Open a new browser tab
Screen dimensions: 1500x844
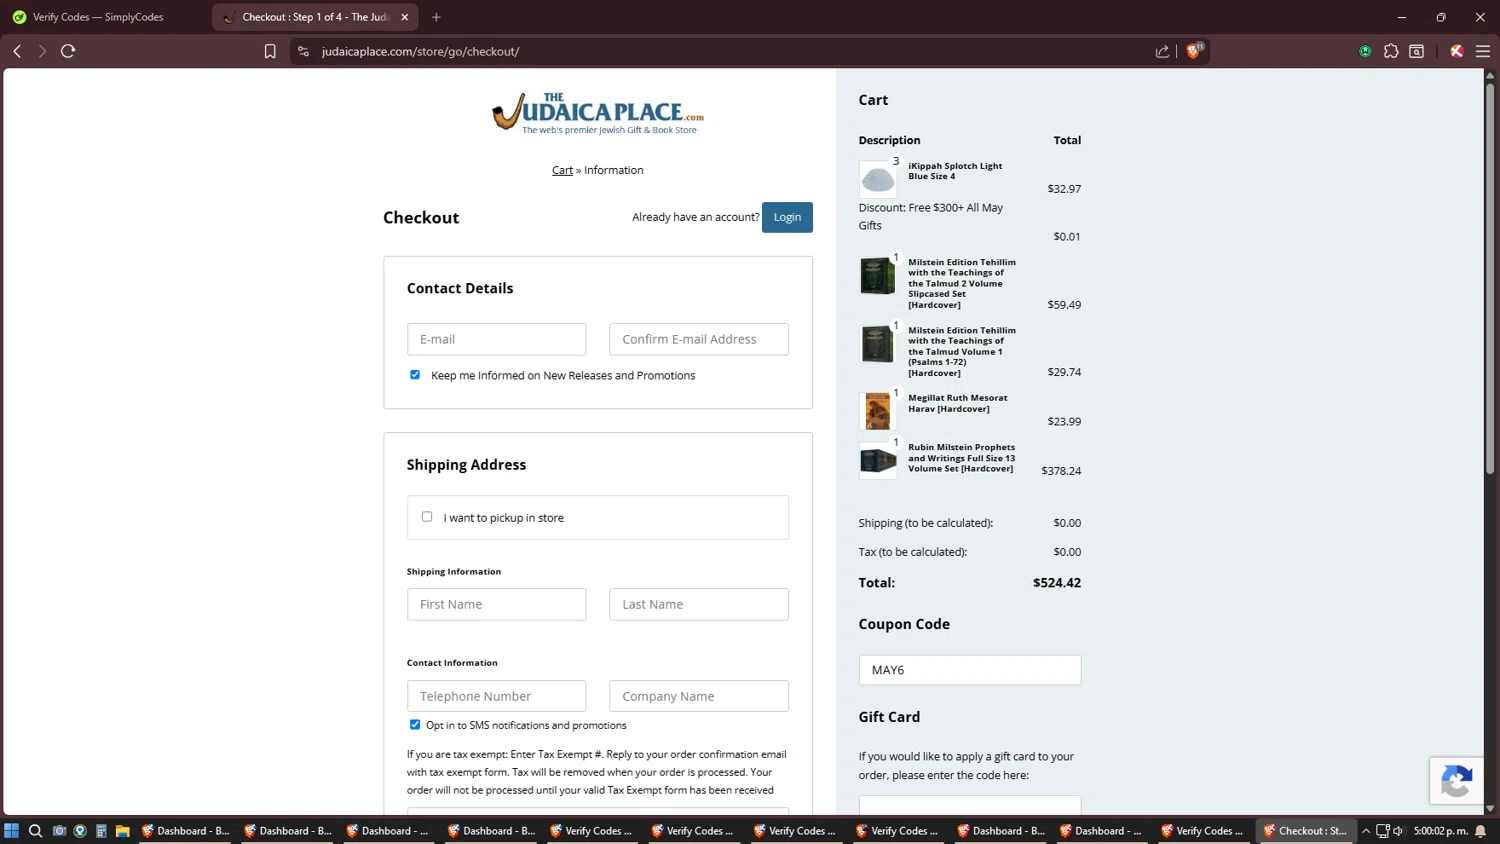tap(436, 17)
